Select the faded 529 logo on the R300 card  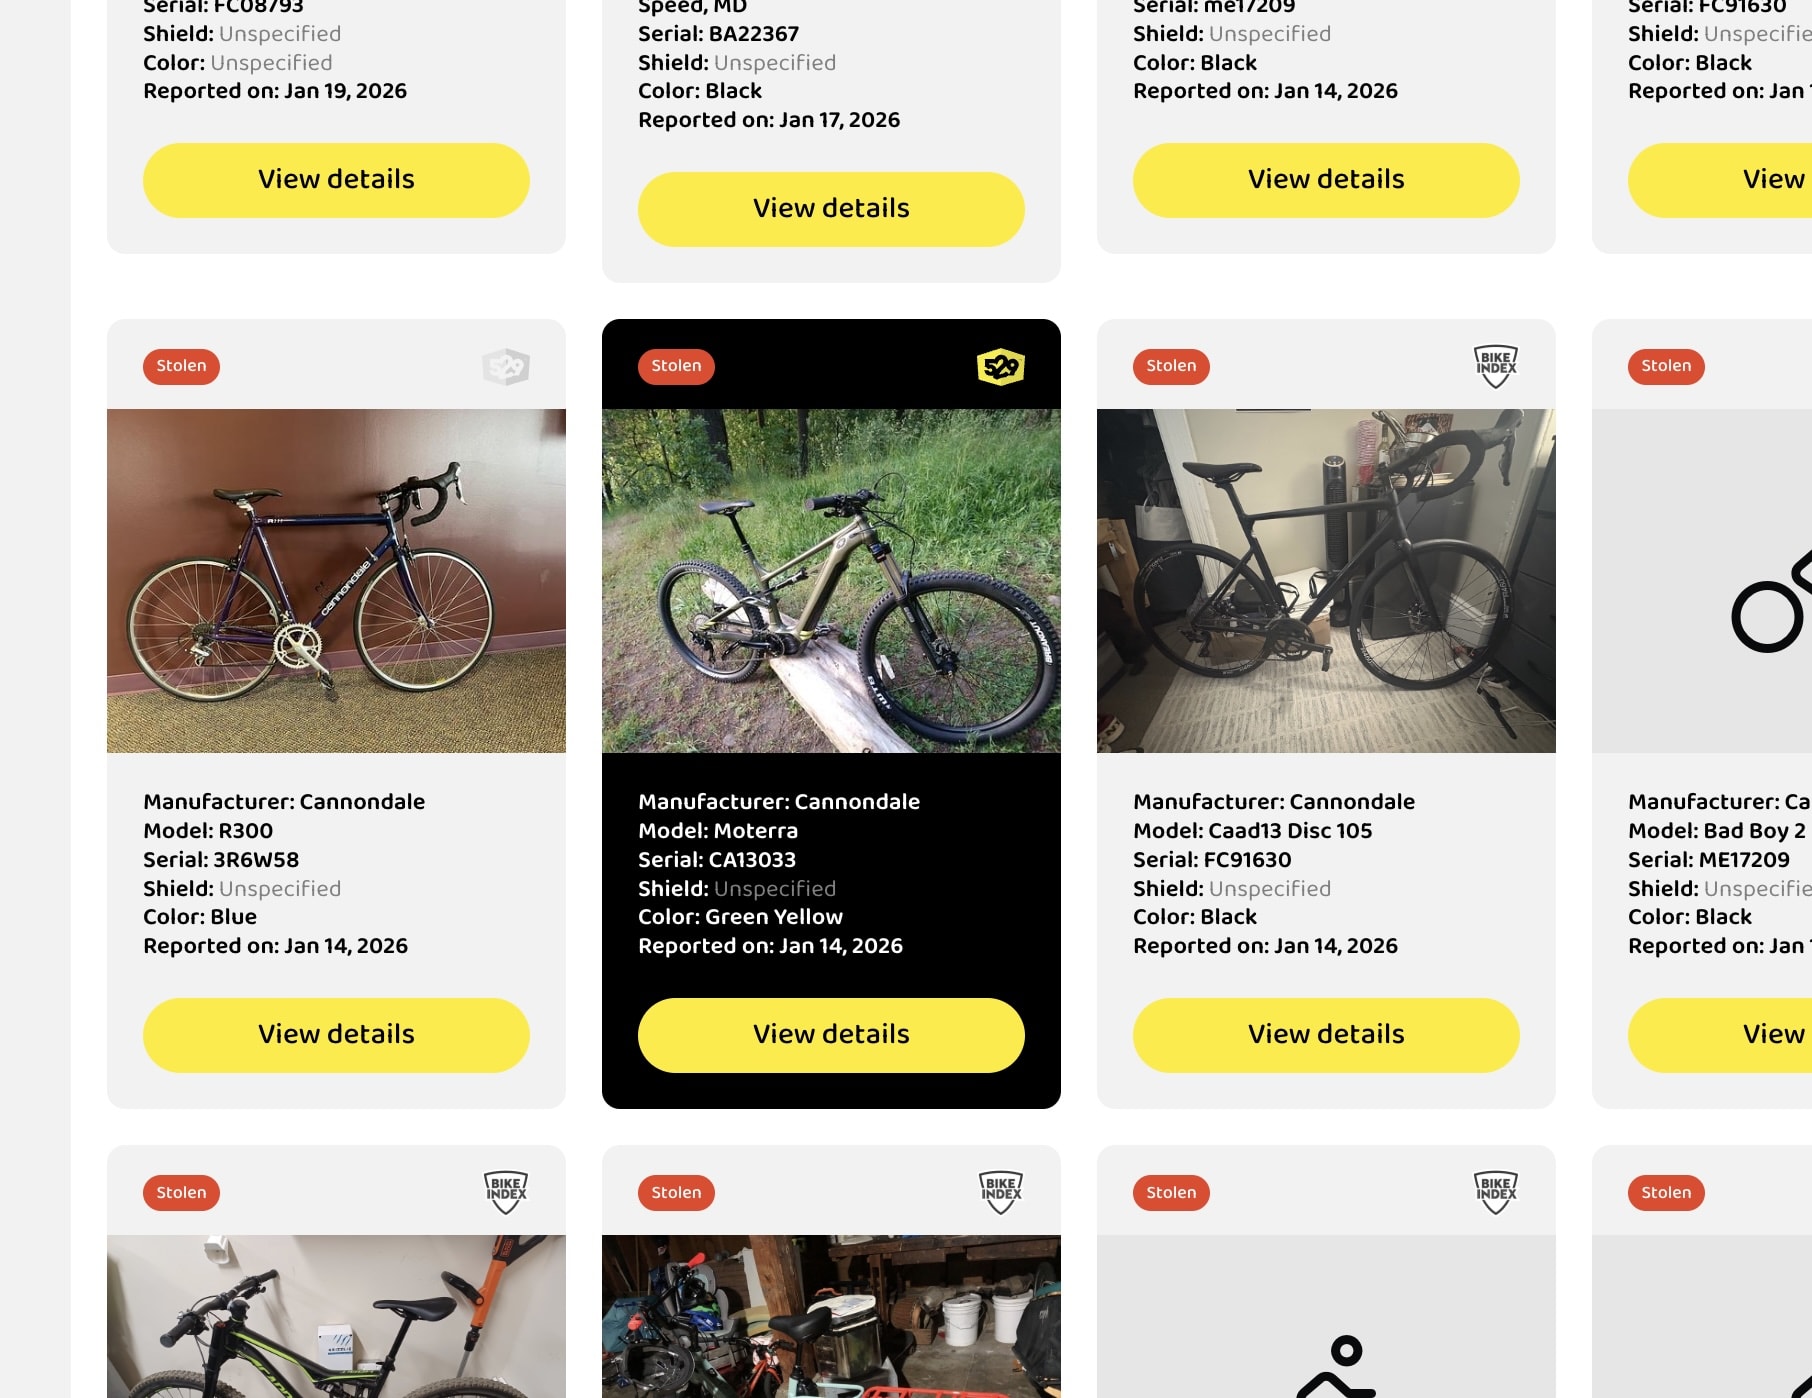point(506,364)
